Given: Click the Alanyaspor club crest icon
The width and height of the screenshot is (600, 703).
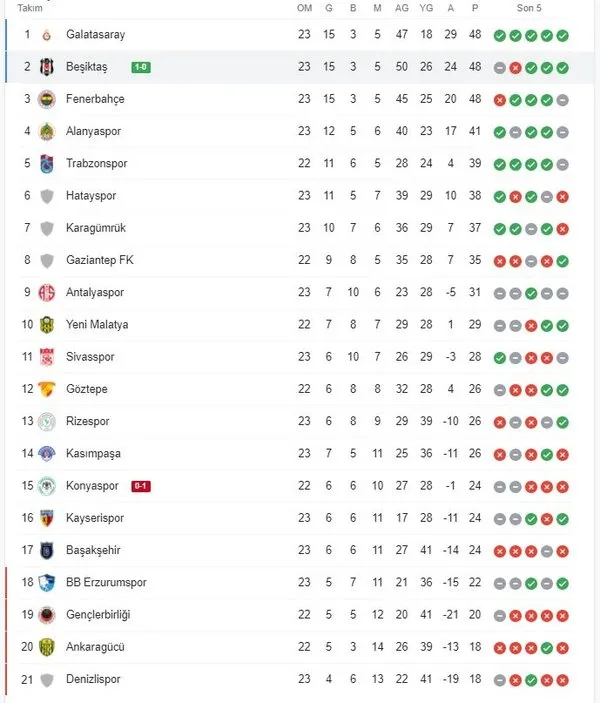Looking at the screenshot, I should tap(46, 131).
